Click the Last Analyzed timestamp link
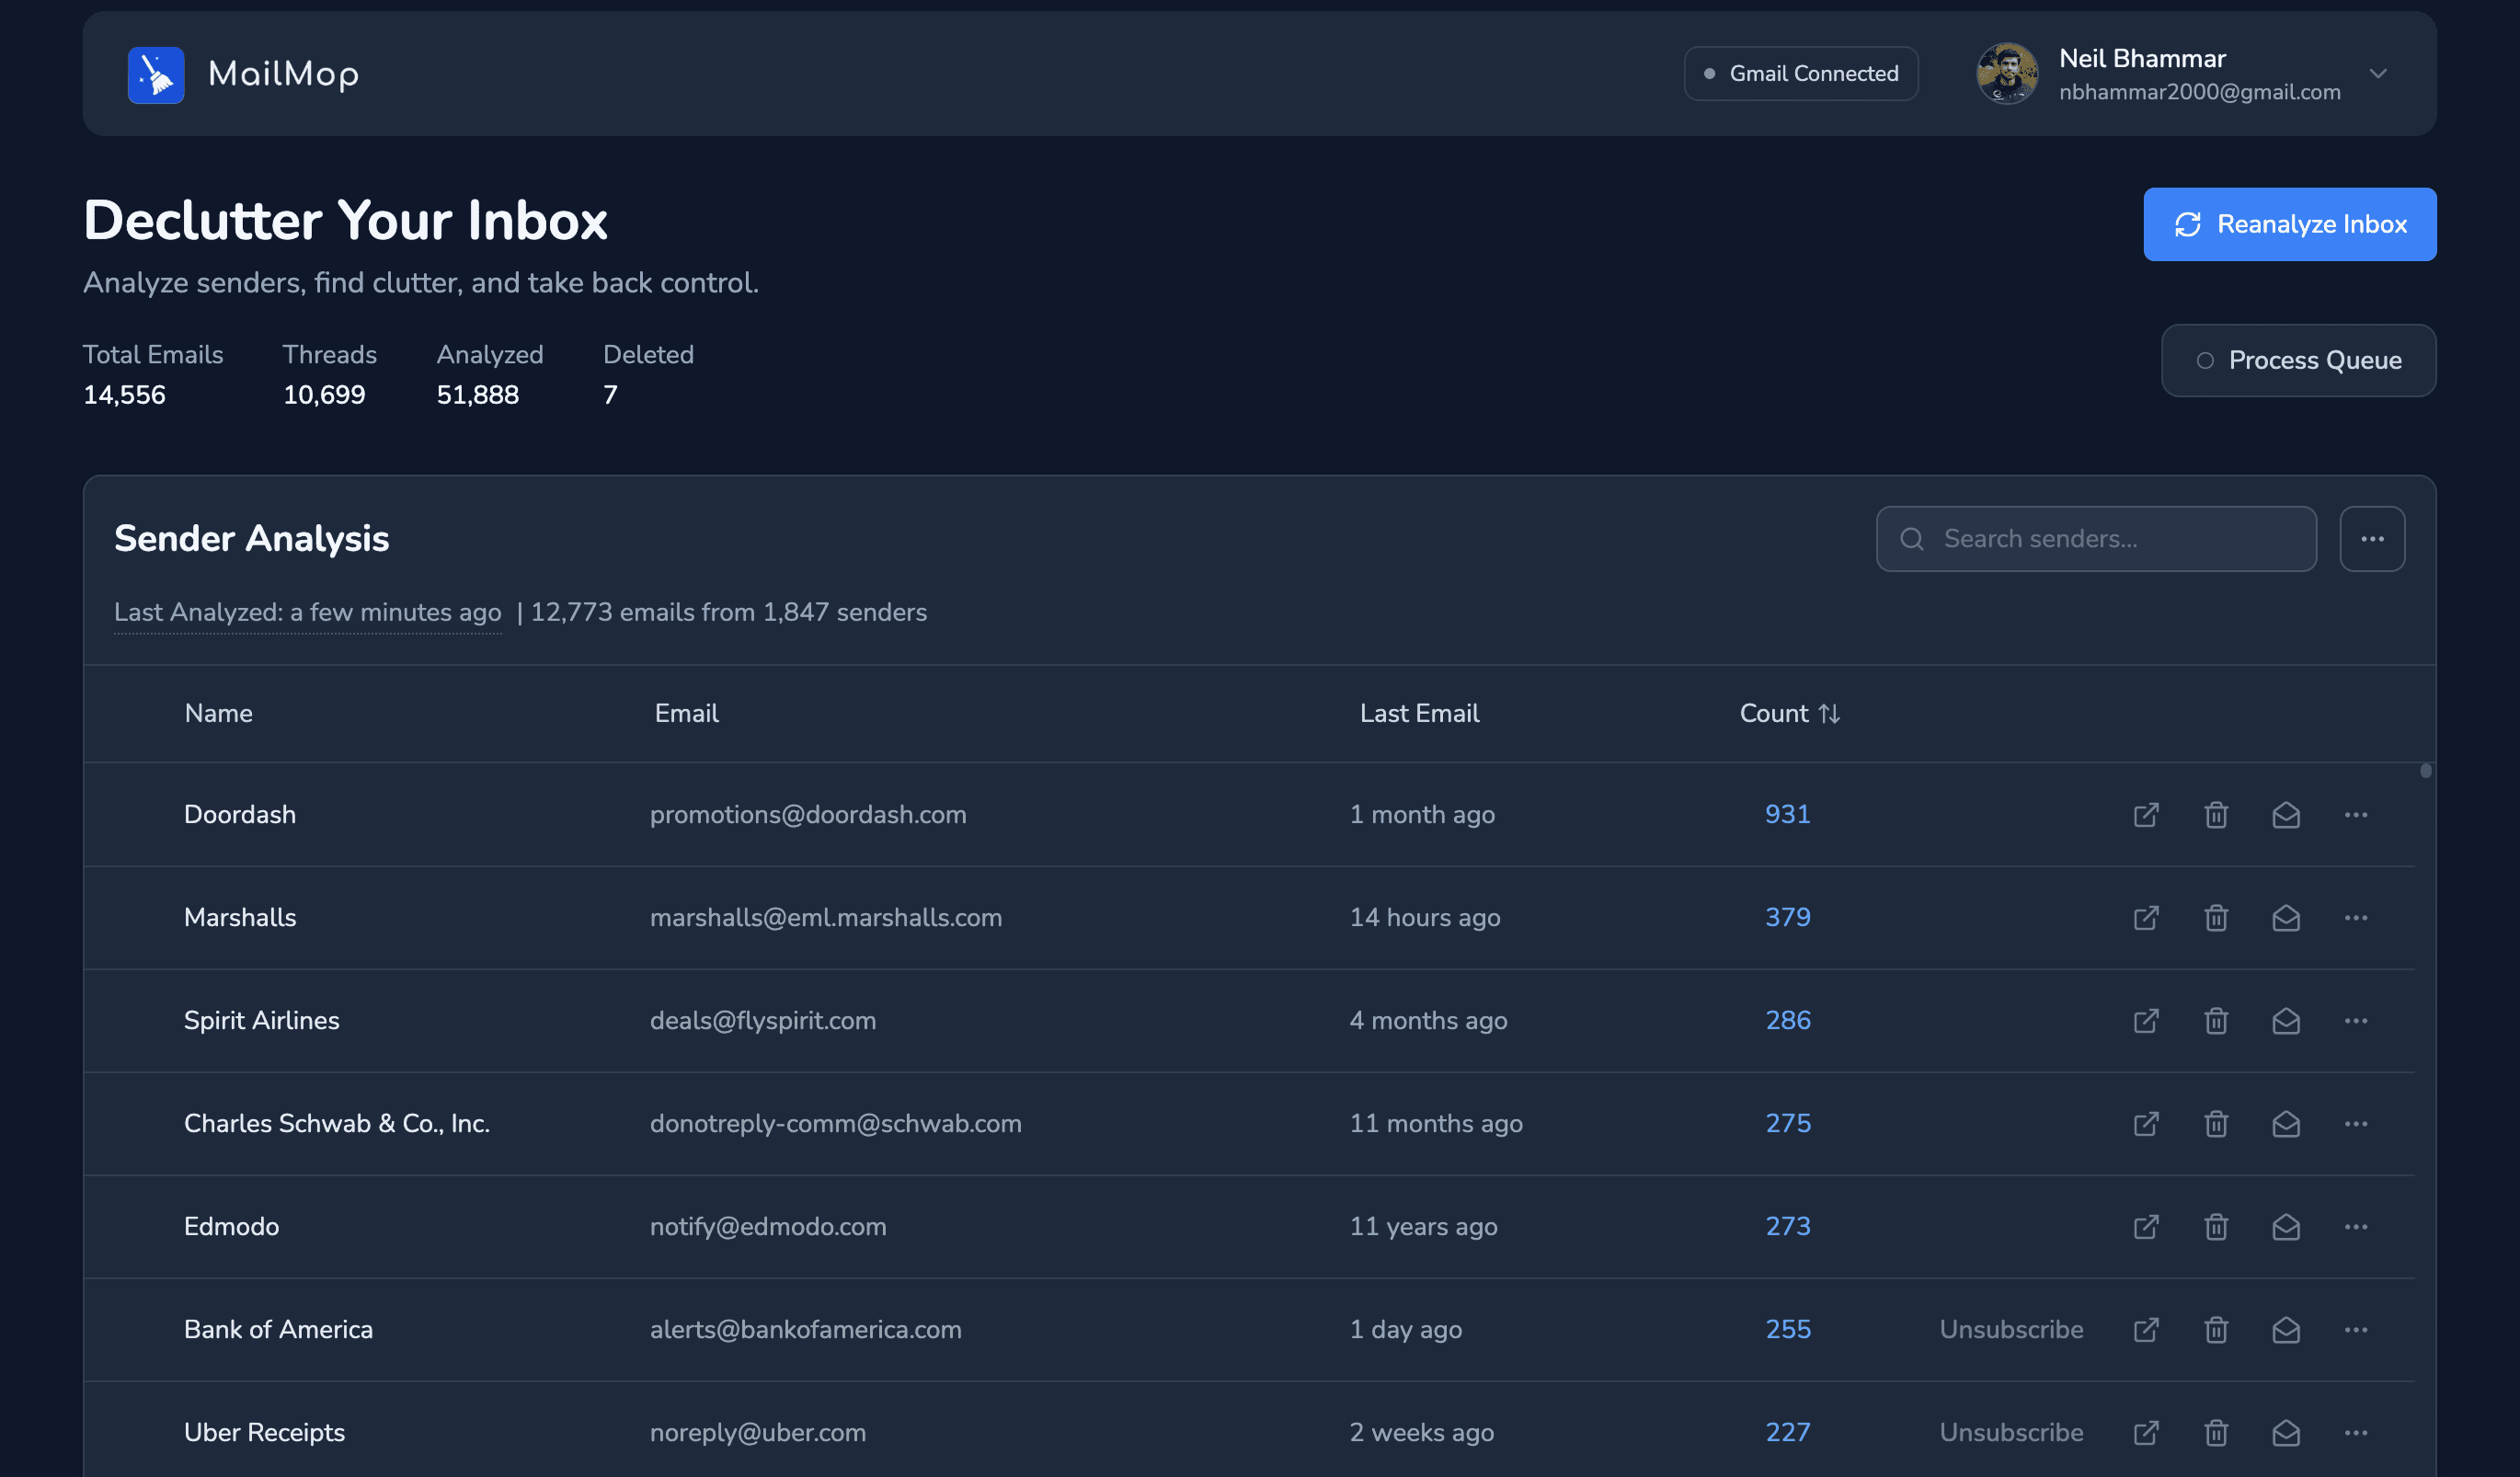Screen dimensions: 2520x1477 [307, 612]
